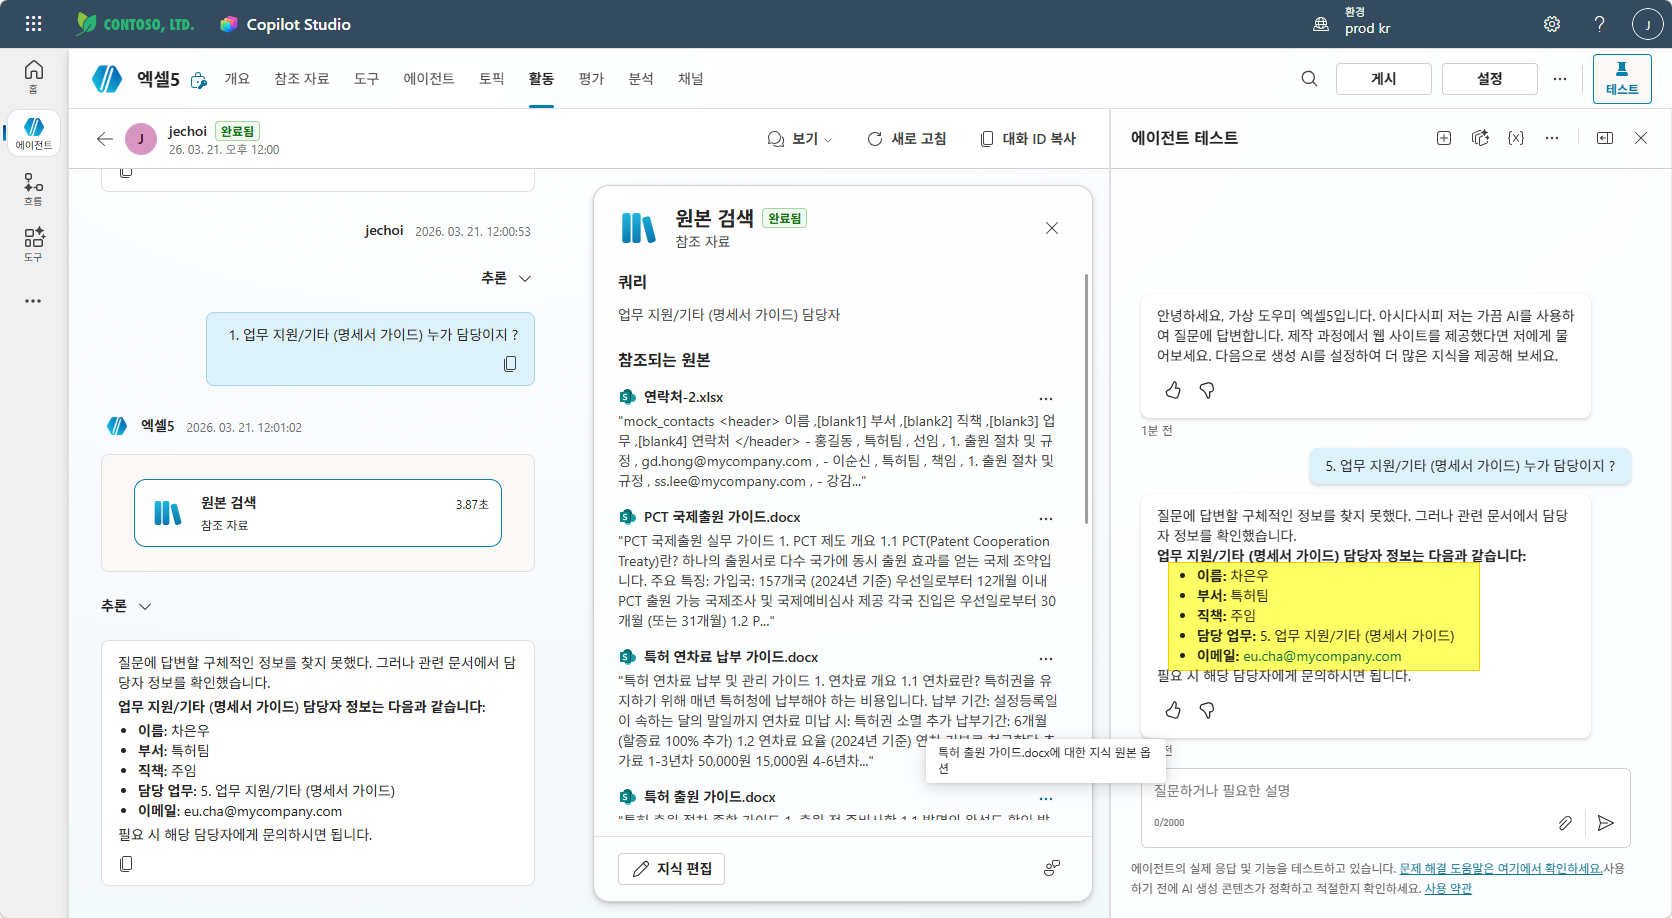Open the 분석 tab

click(x=641, y=79)
